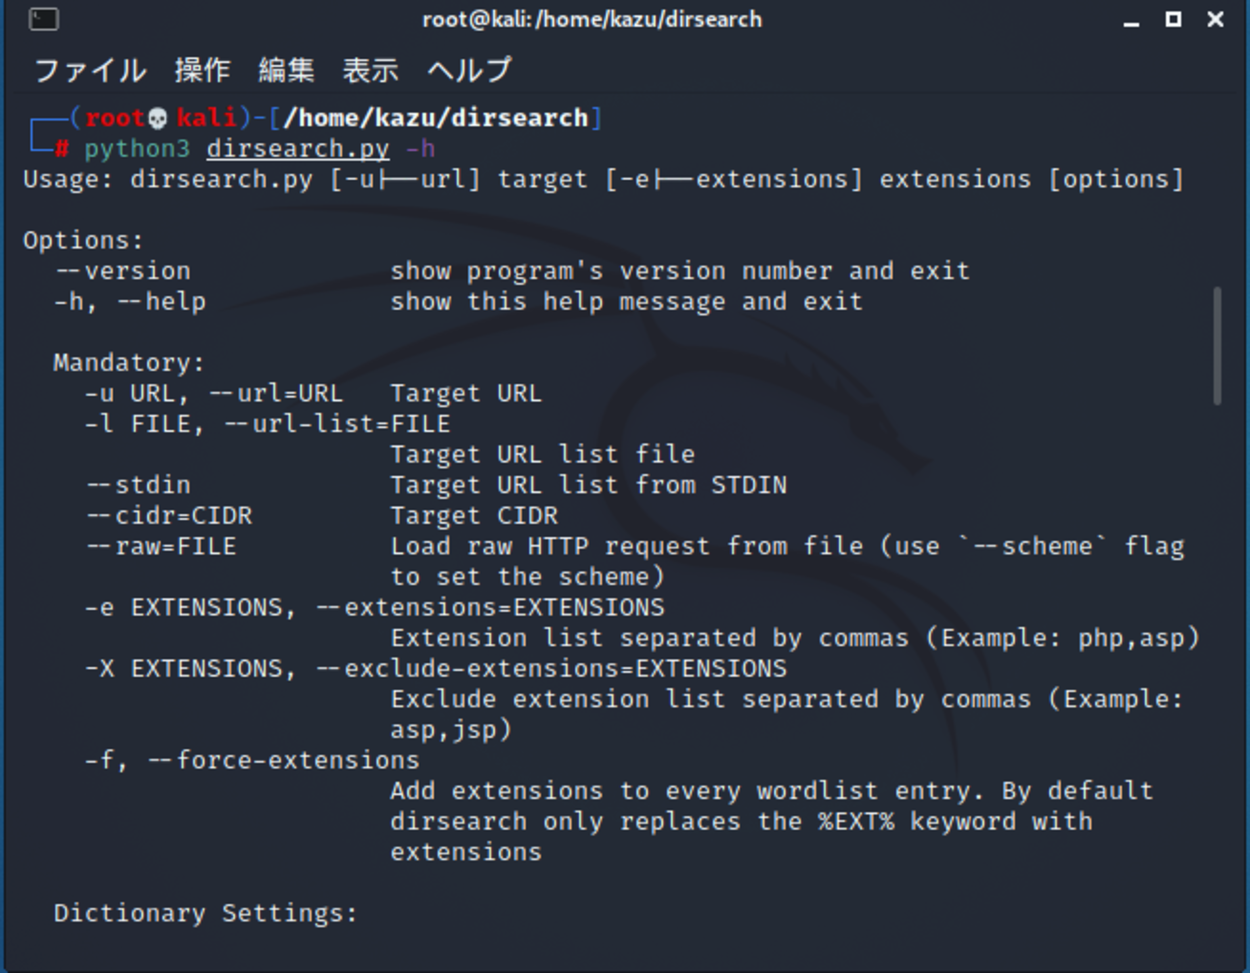1250x973 pixels.
Task: Open the ヘルプ menu
Action: click(467, 70)
